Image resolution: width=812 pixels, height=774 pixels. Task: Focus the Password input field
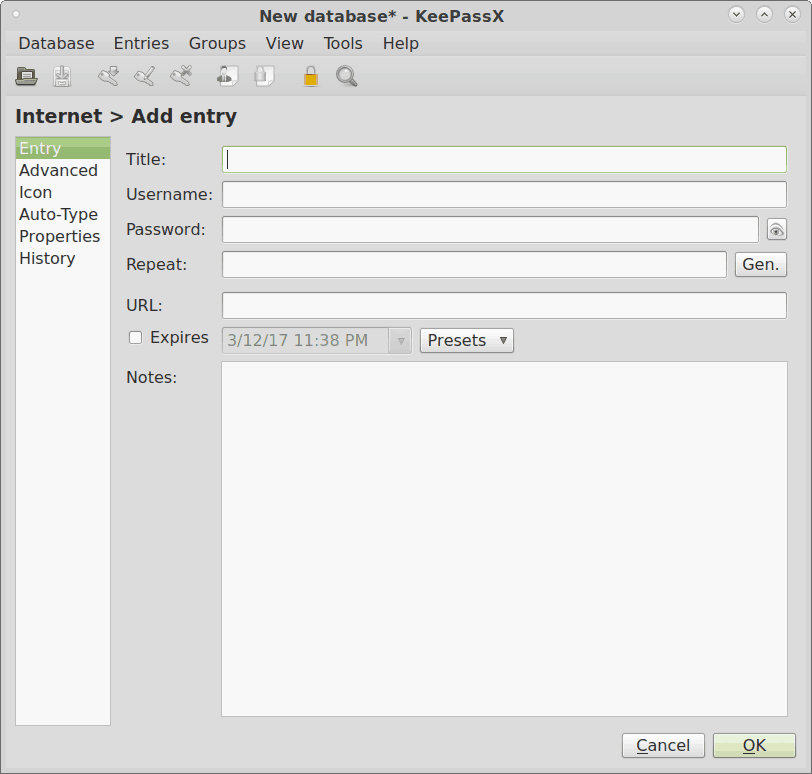[490, 229]
